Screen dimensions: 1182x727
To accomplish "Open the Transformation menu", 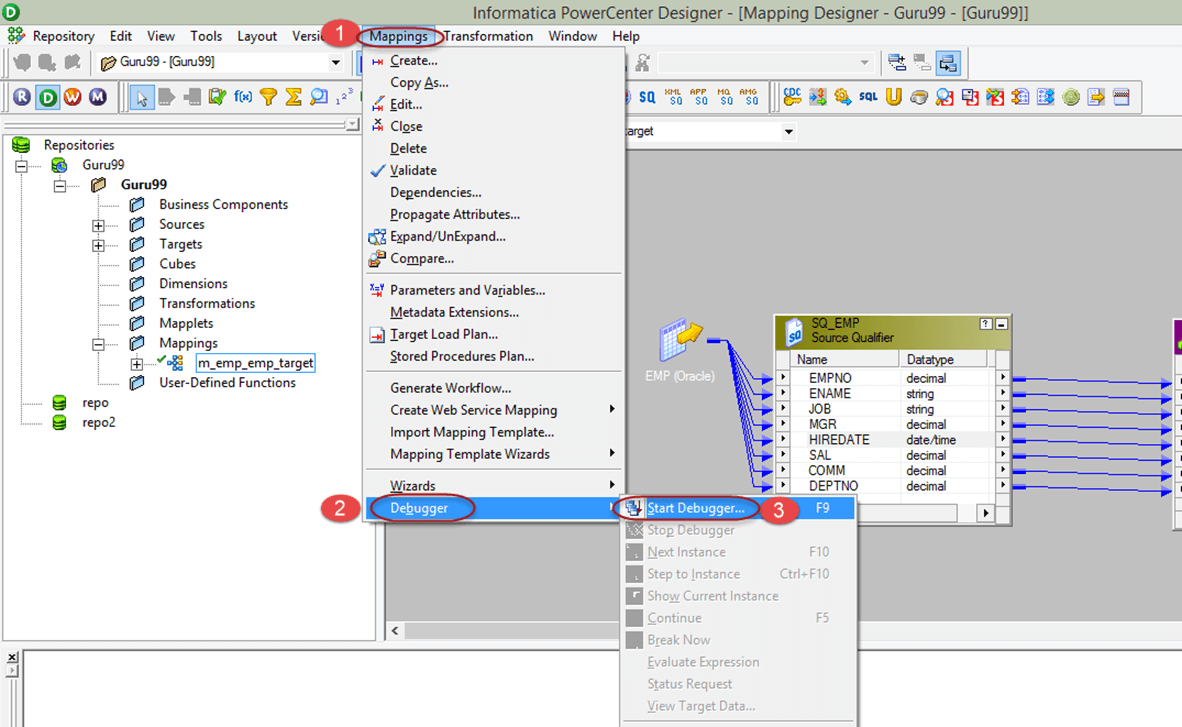I will pos(488,36).
